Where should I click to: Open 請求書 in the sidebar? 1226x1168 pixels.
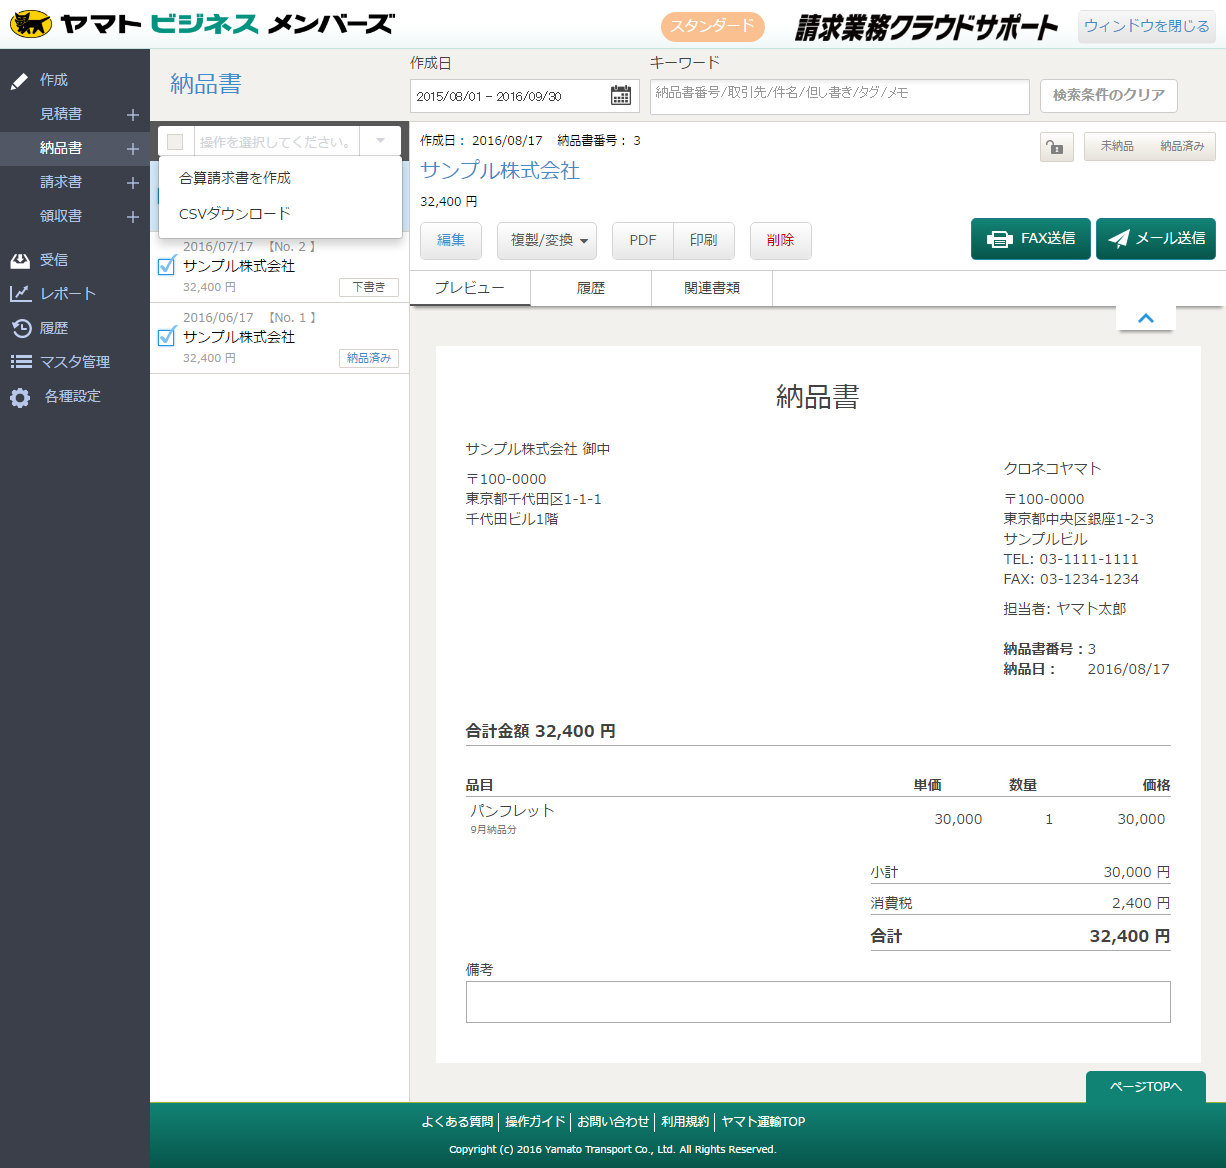(61, 183)
